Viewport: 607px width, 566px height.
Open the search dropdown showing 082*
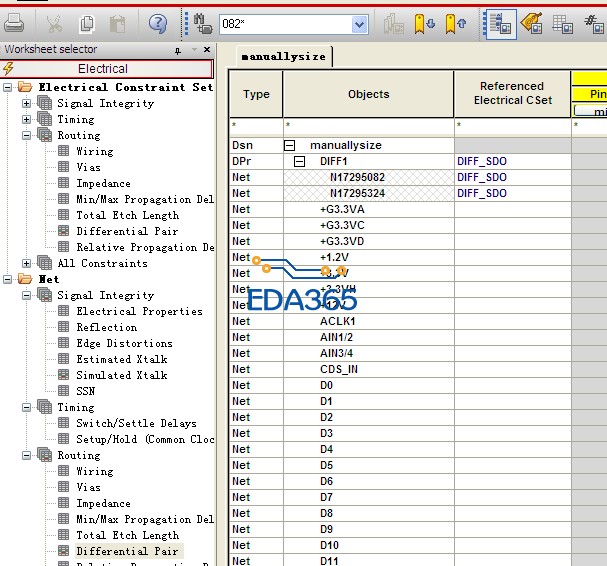tap(359, 24)
